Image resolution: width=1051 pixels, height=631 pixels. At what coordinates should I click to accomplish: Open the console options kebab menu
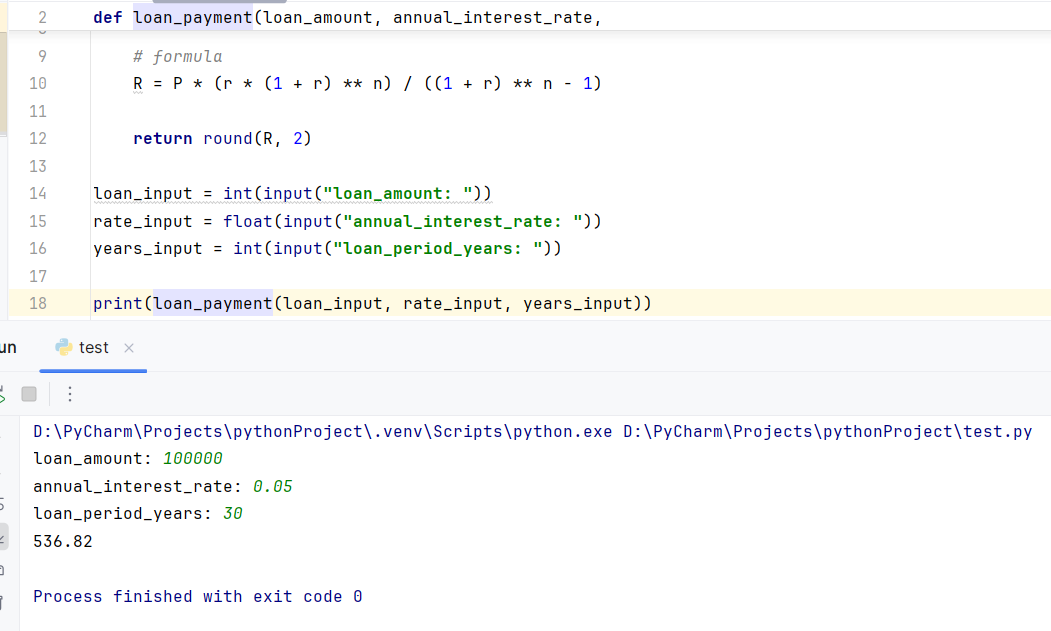[68, 393]
